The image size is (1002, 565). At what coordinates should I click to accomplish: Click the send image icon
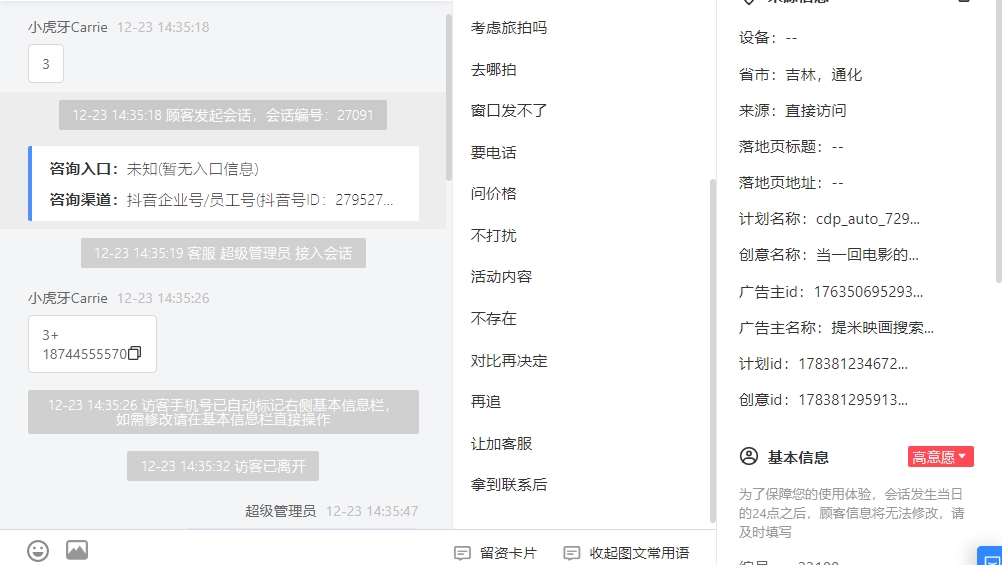pos(77,550)
